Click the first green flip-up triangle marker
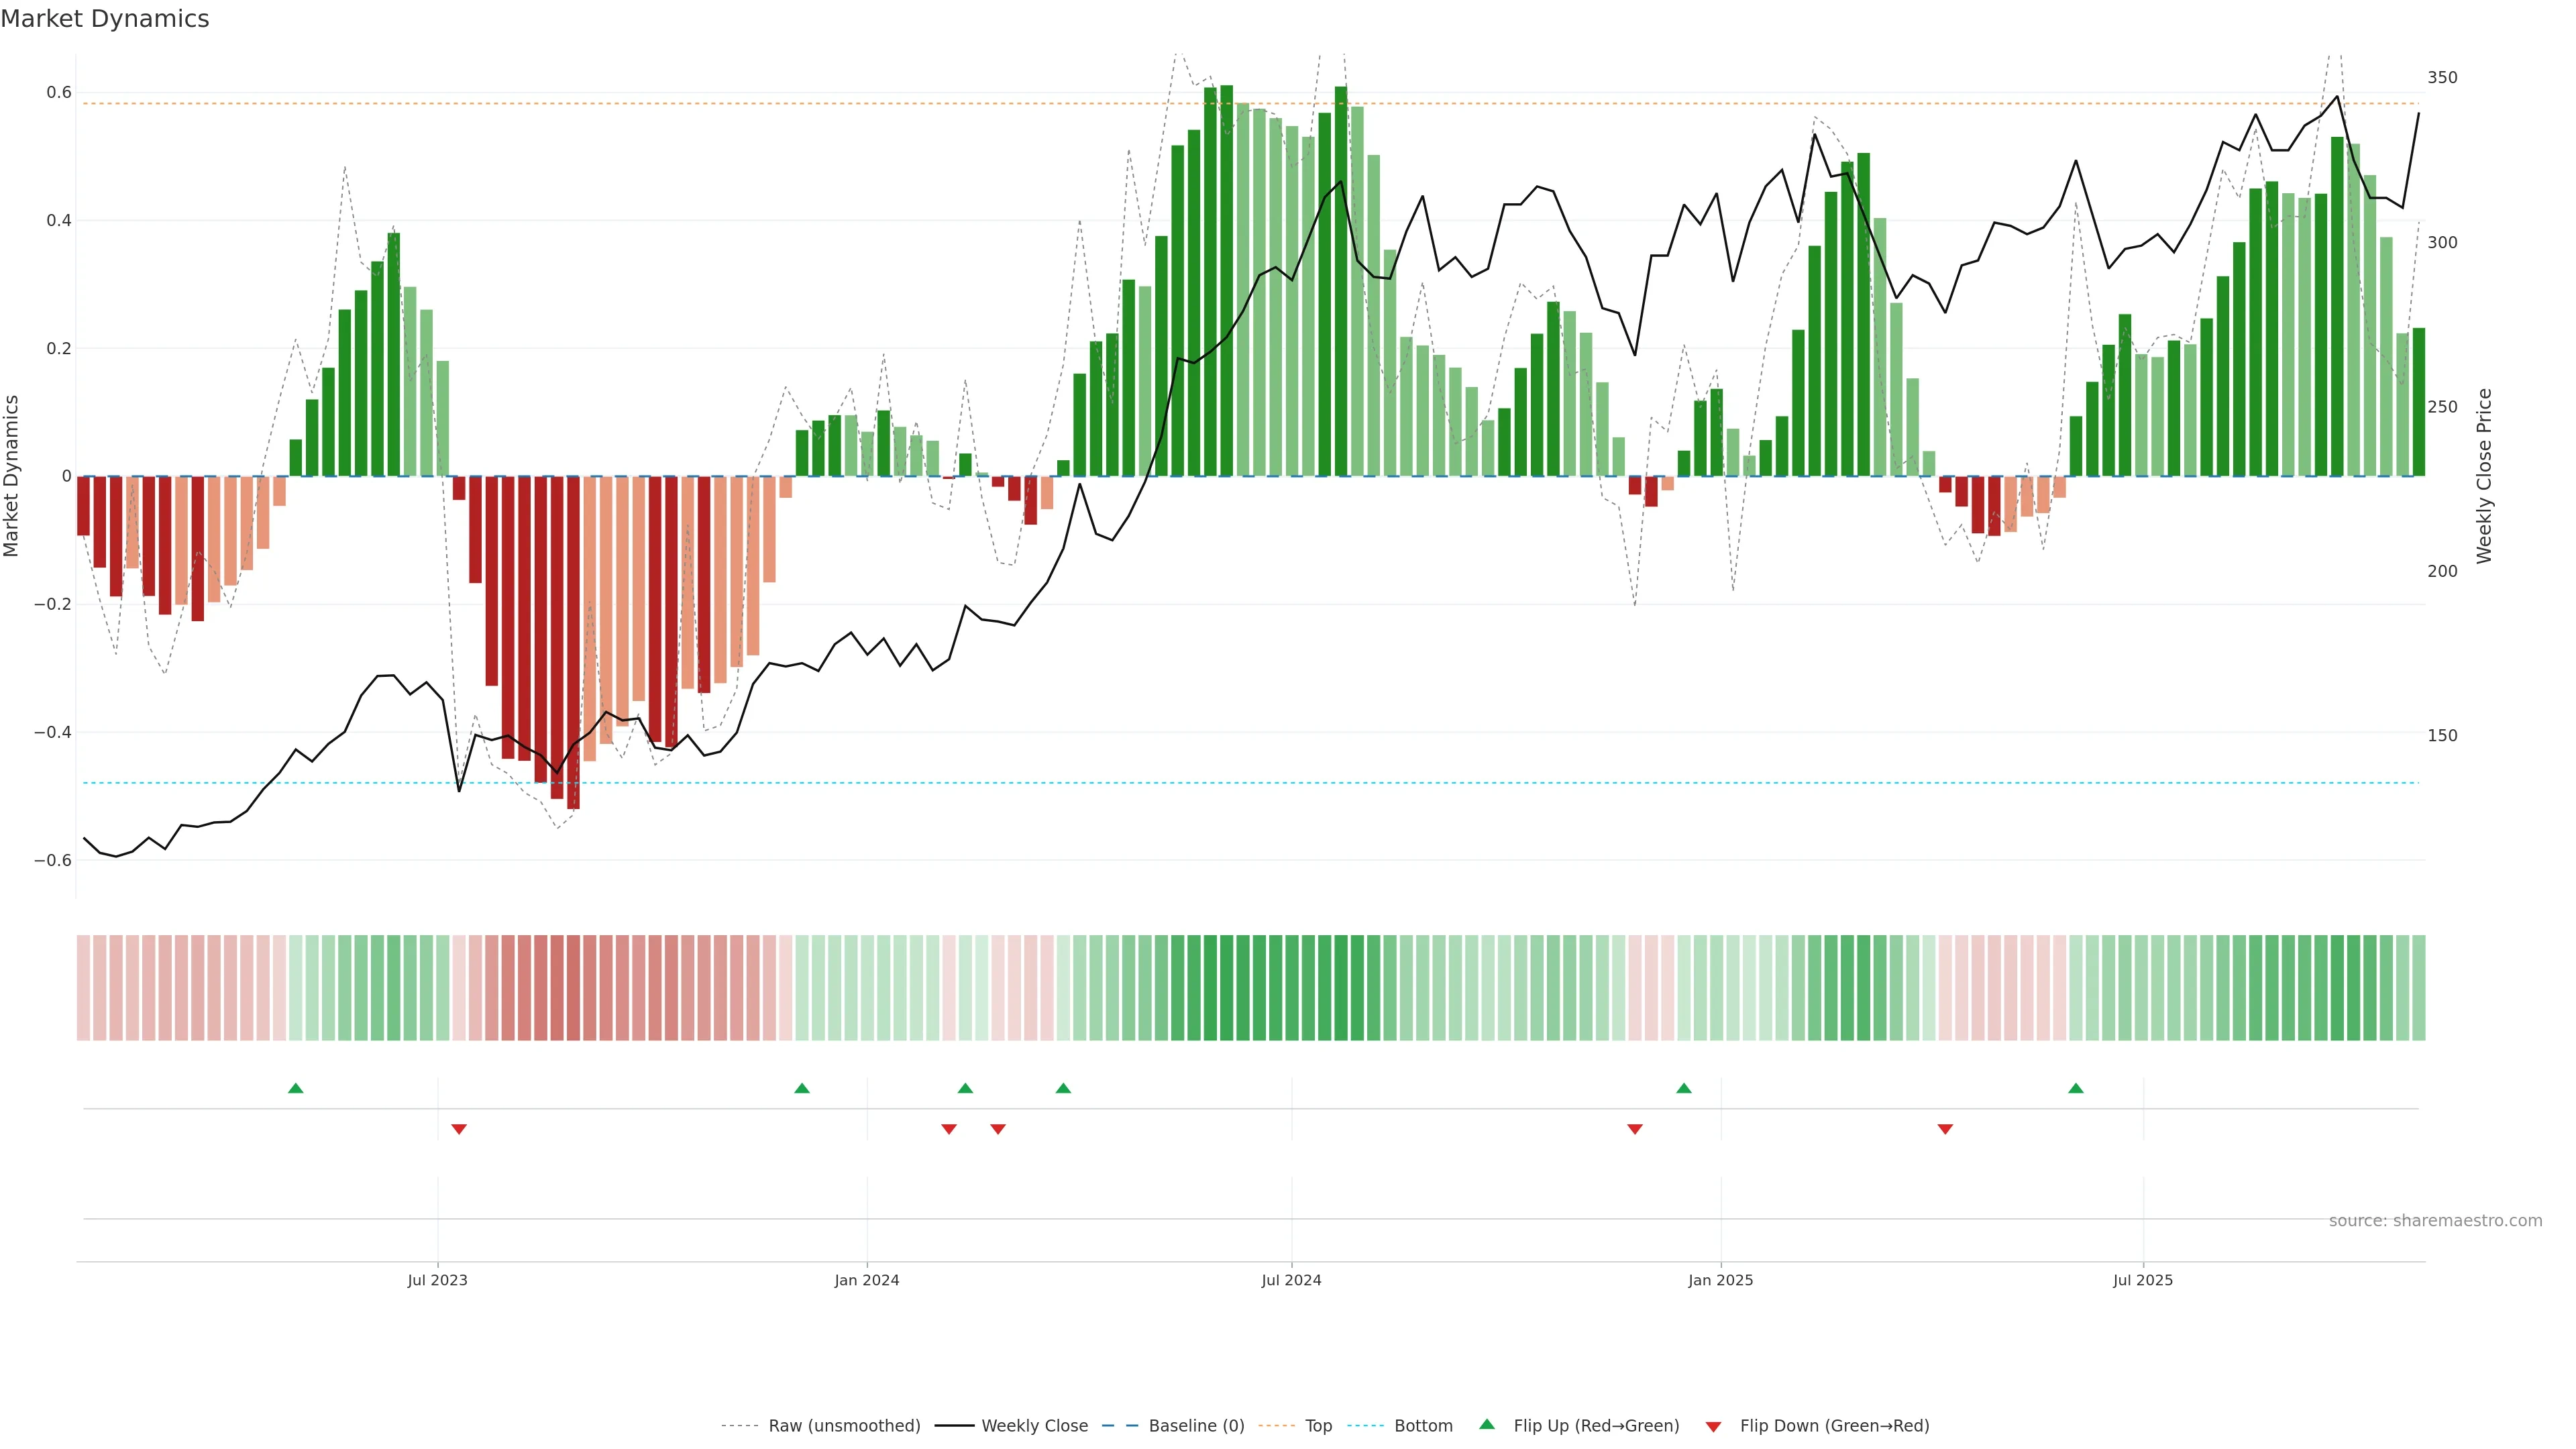 click(x=295, y=1088)
